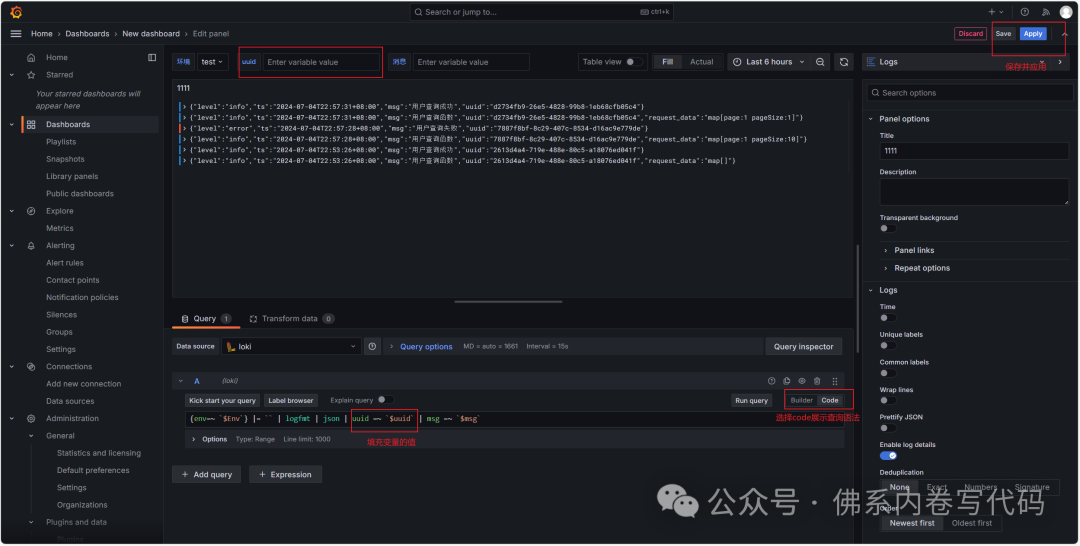Viewport: 1080px width, 546px height.
Task: Open the user profile avatar
Action: pos(1066,12)
